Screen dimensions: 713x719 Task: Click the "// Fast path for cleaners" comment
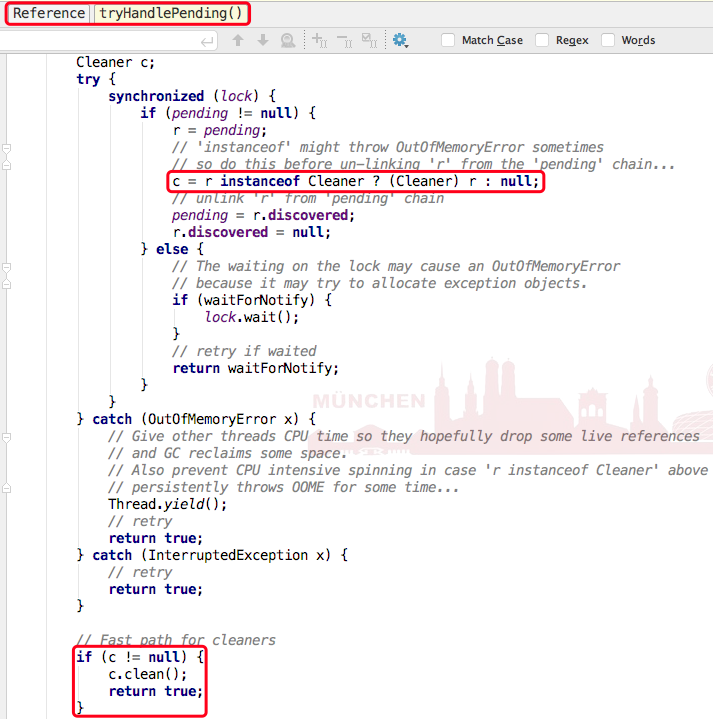click(x=176, y=640)
